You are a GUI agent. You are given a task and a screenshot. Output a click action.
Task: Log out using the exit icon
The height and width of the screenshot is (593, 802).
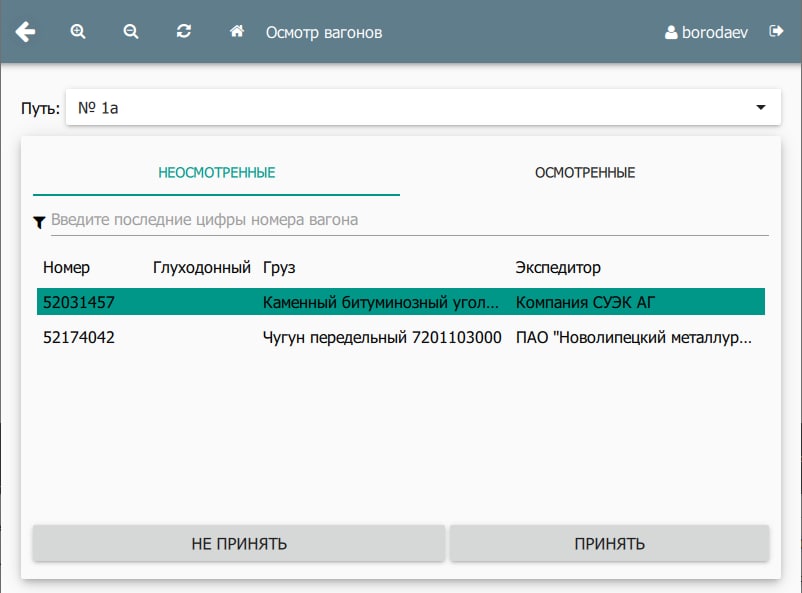coord(776,31)
